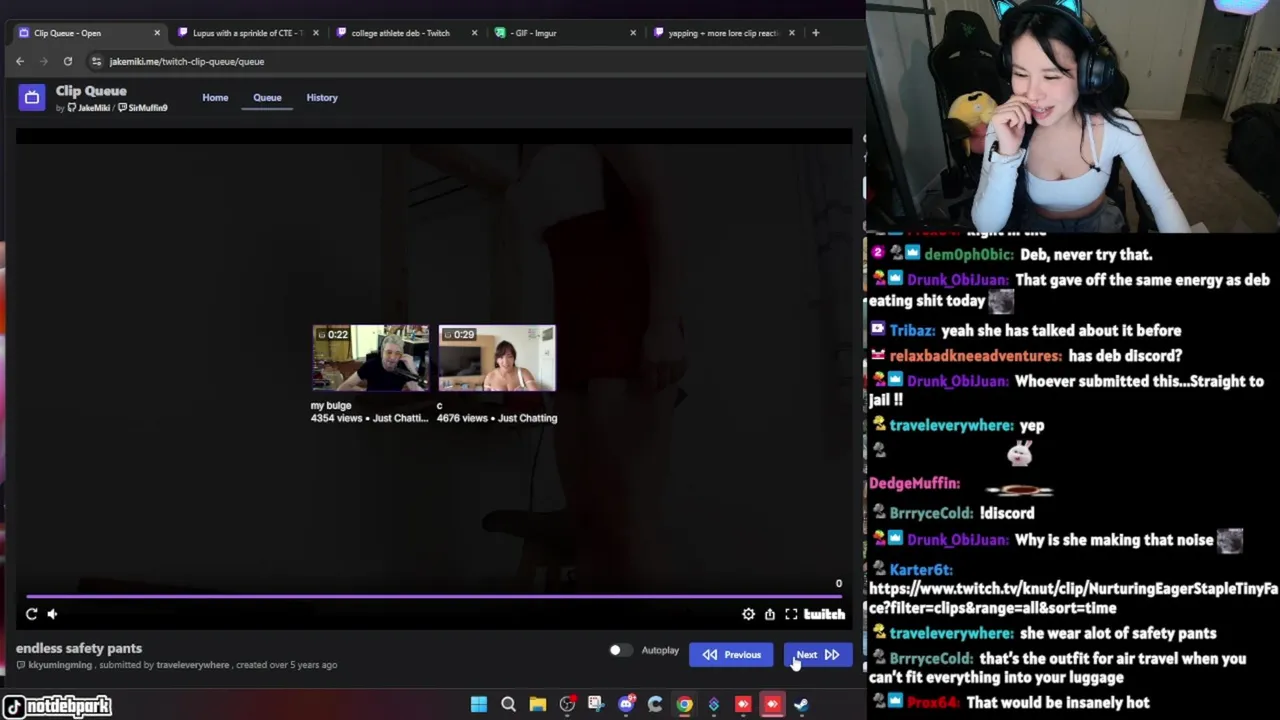
Task: View site information icon in address bar
Action: pos(96,61)
